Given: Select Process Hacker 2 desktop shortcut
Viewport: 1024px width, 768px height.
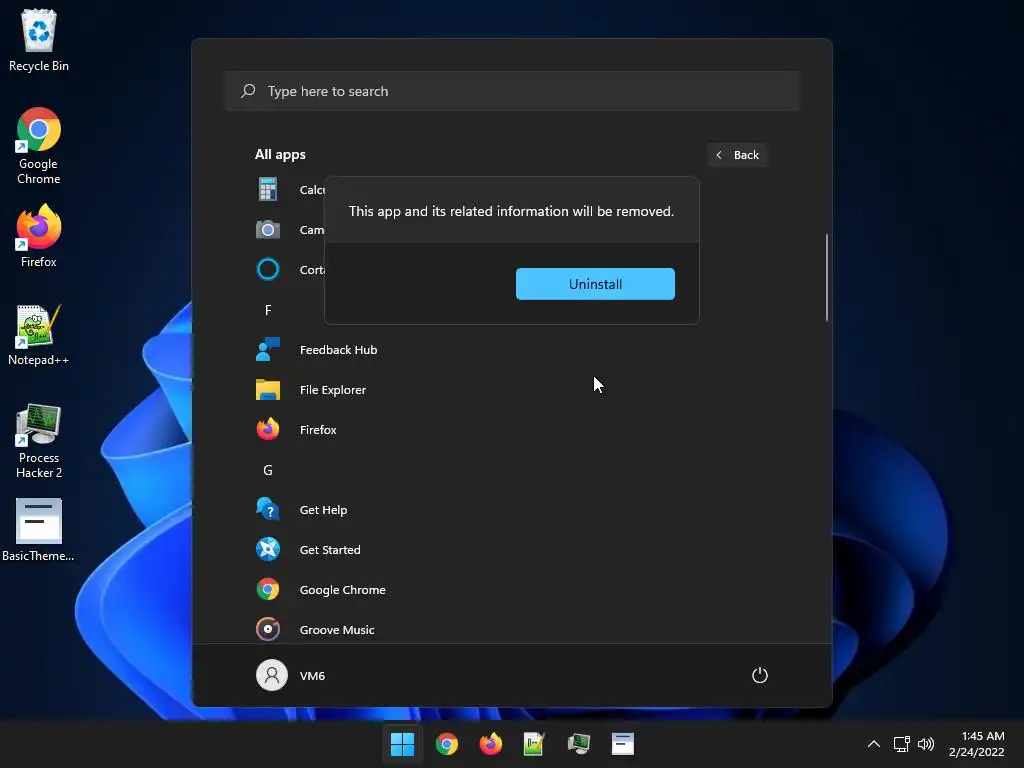Looking at the screenshot, I should point(39,441).
